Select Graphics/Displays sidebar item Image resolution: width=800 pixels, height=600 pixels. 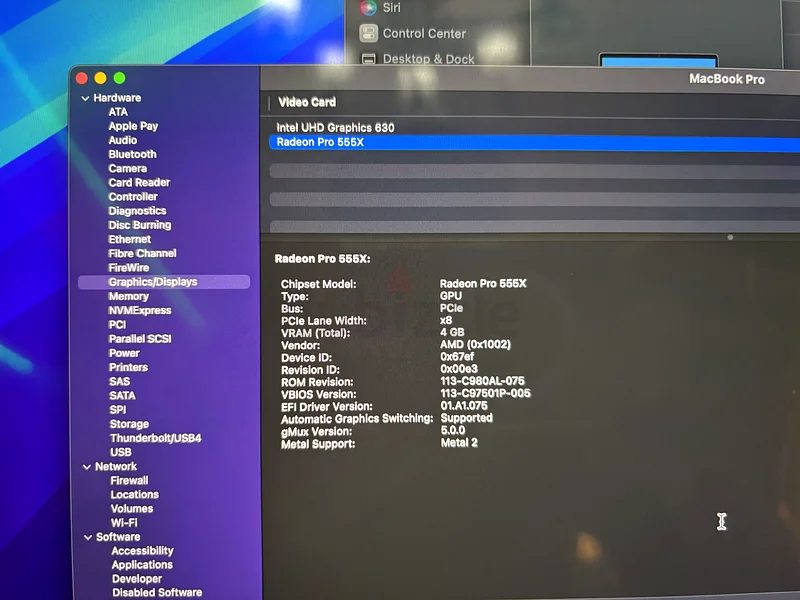point(164,282)
